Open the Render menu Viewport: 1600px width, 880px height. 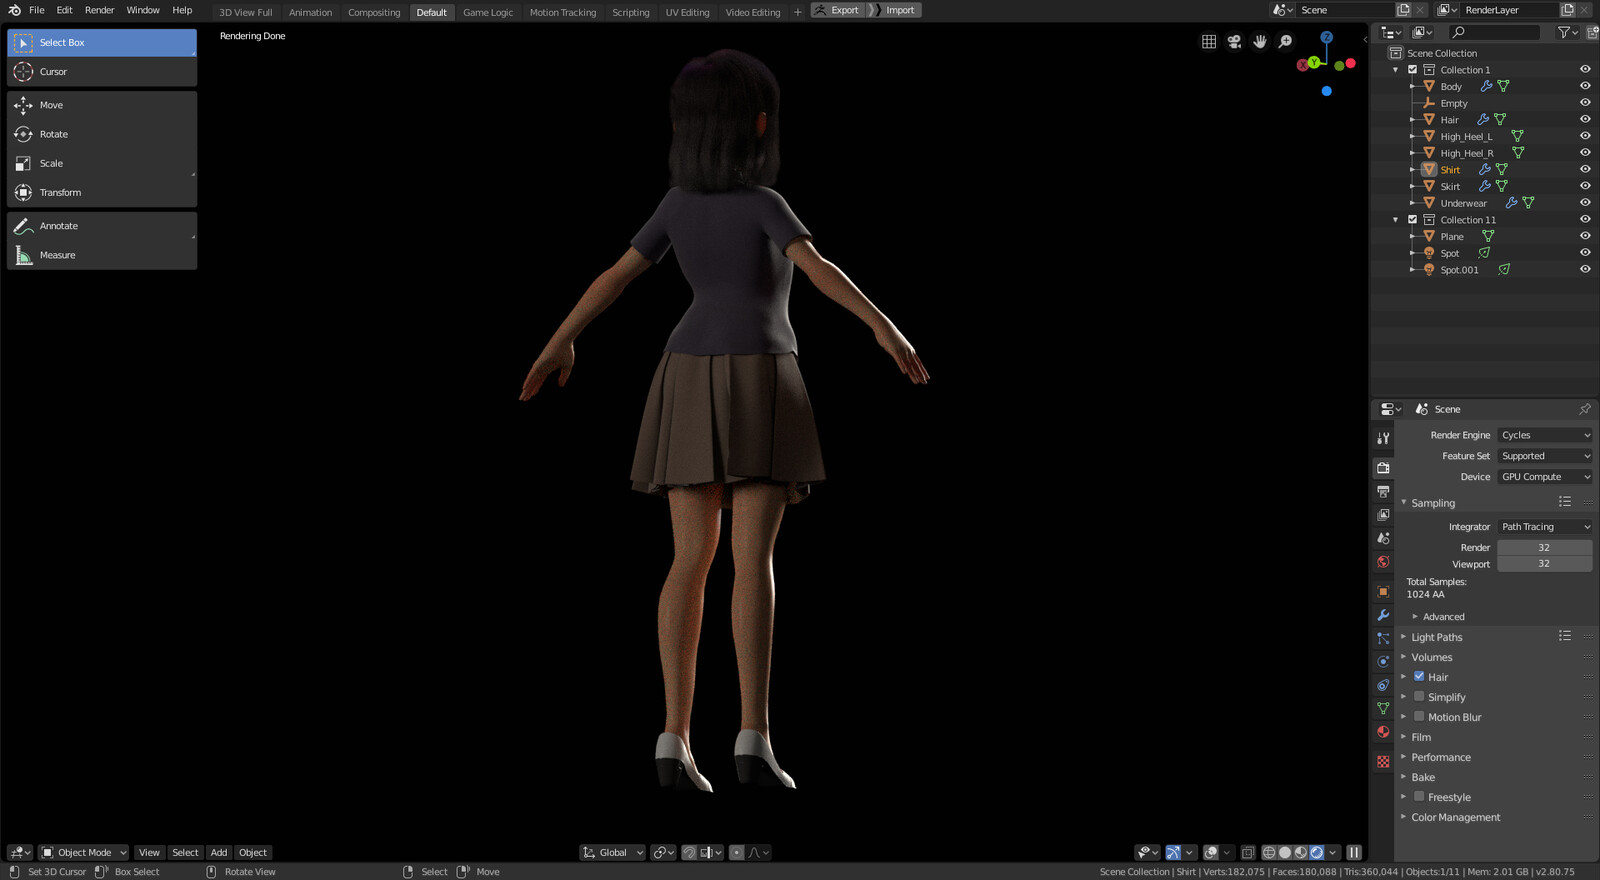tap(99, 10)
